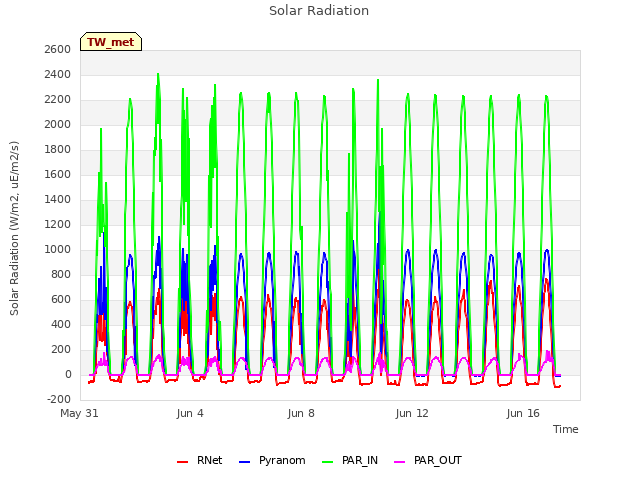Click the 2000 y-axis value

[58, 124]
